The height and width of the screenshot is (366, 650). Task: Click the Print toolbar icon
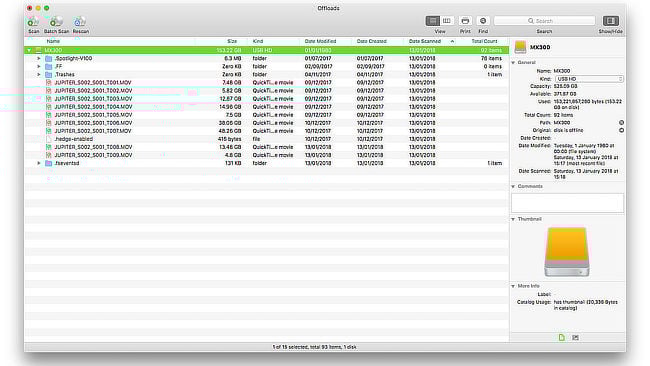point(465,21)
